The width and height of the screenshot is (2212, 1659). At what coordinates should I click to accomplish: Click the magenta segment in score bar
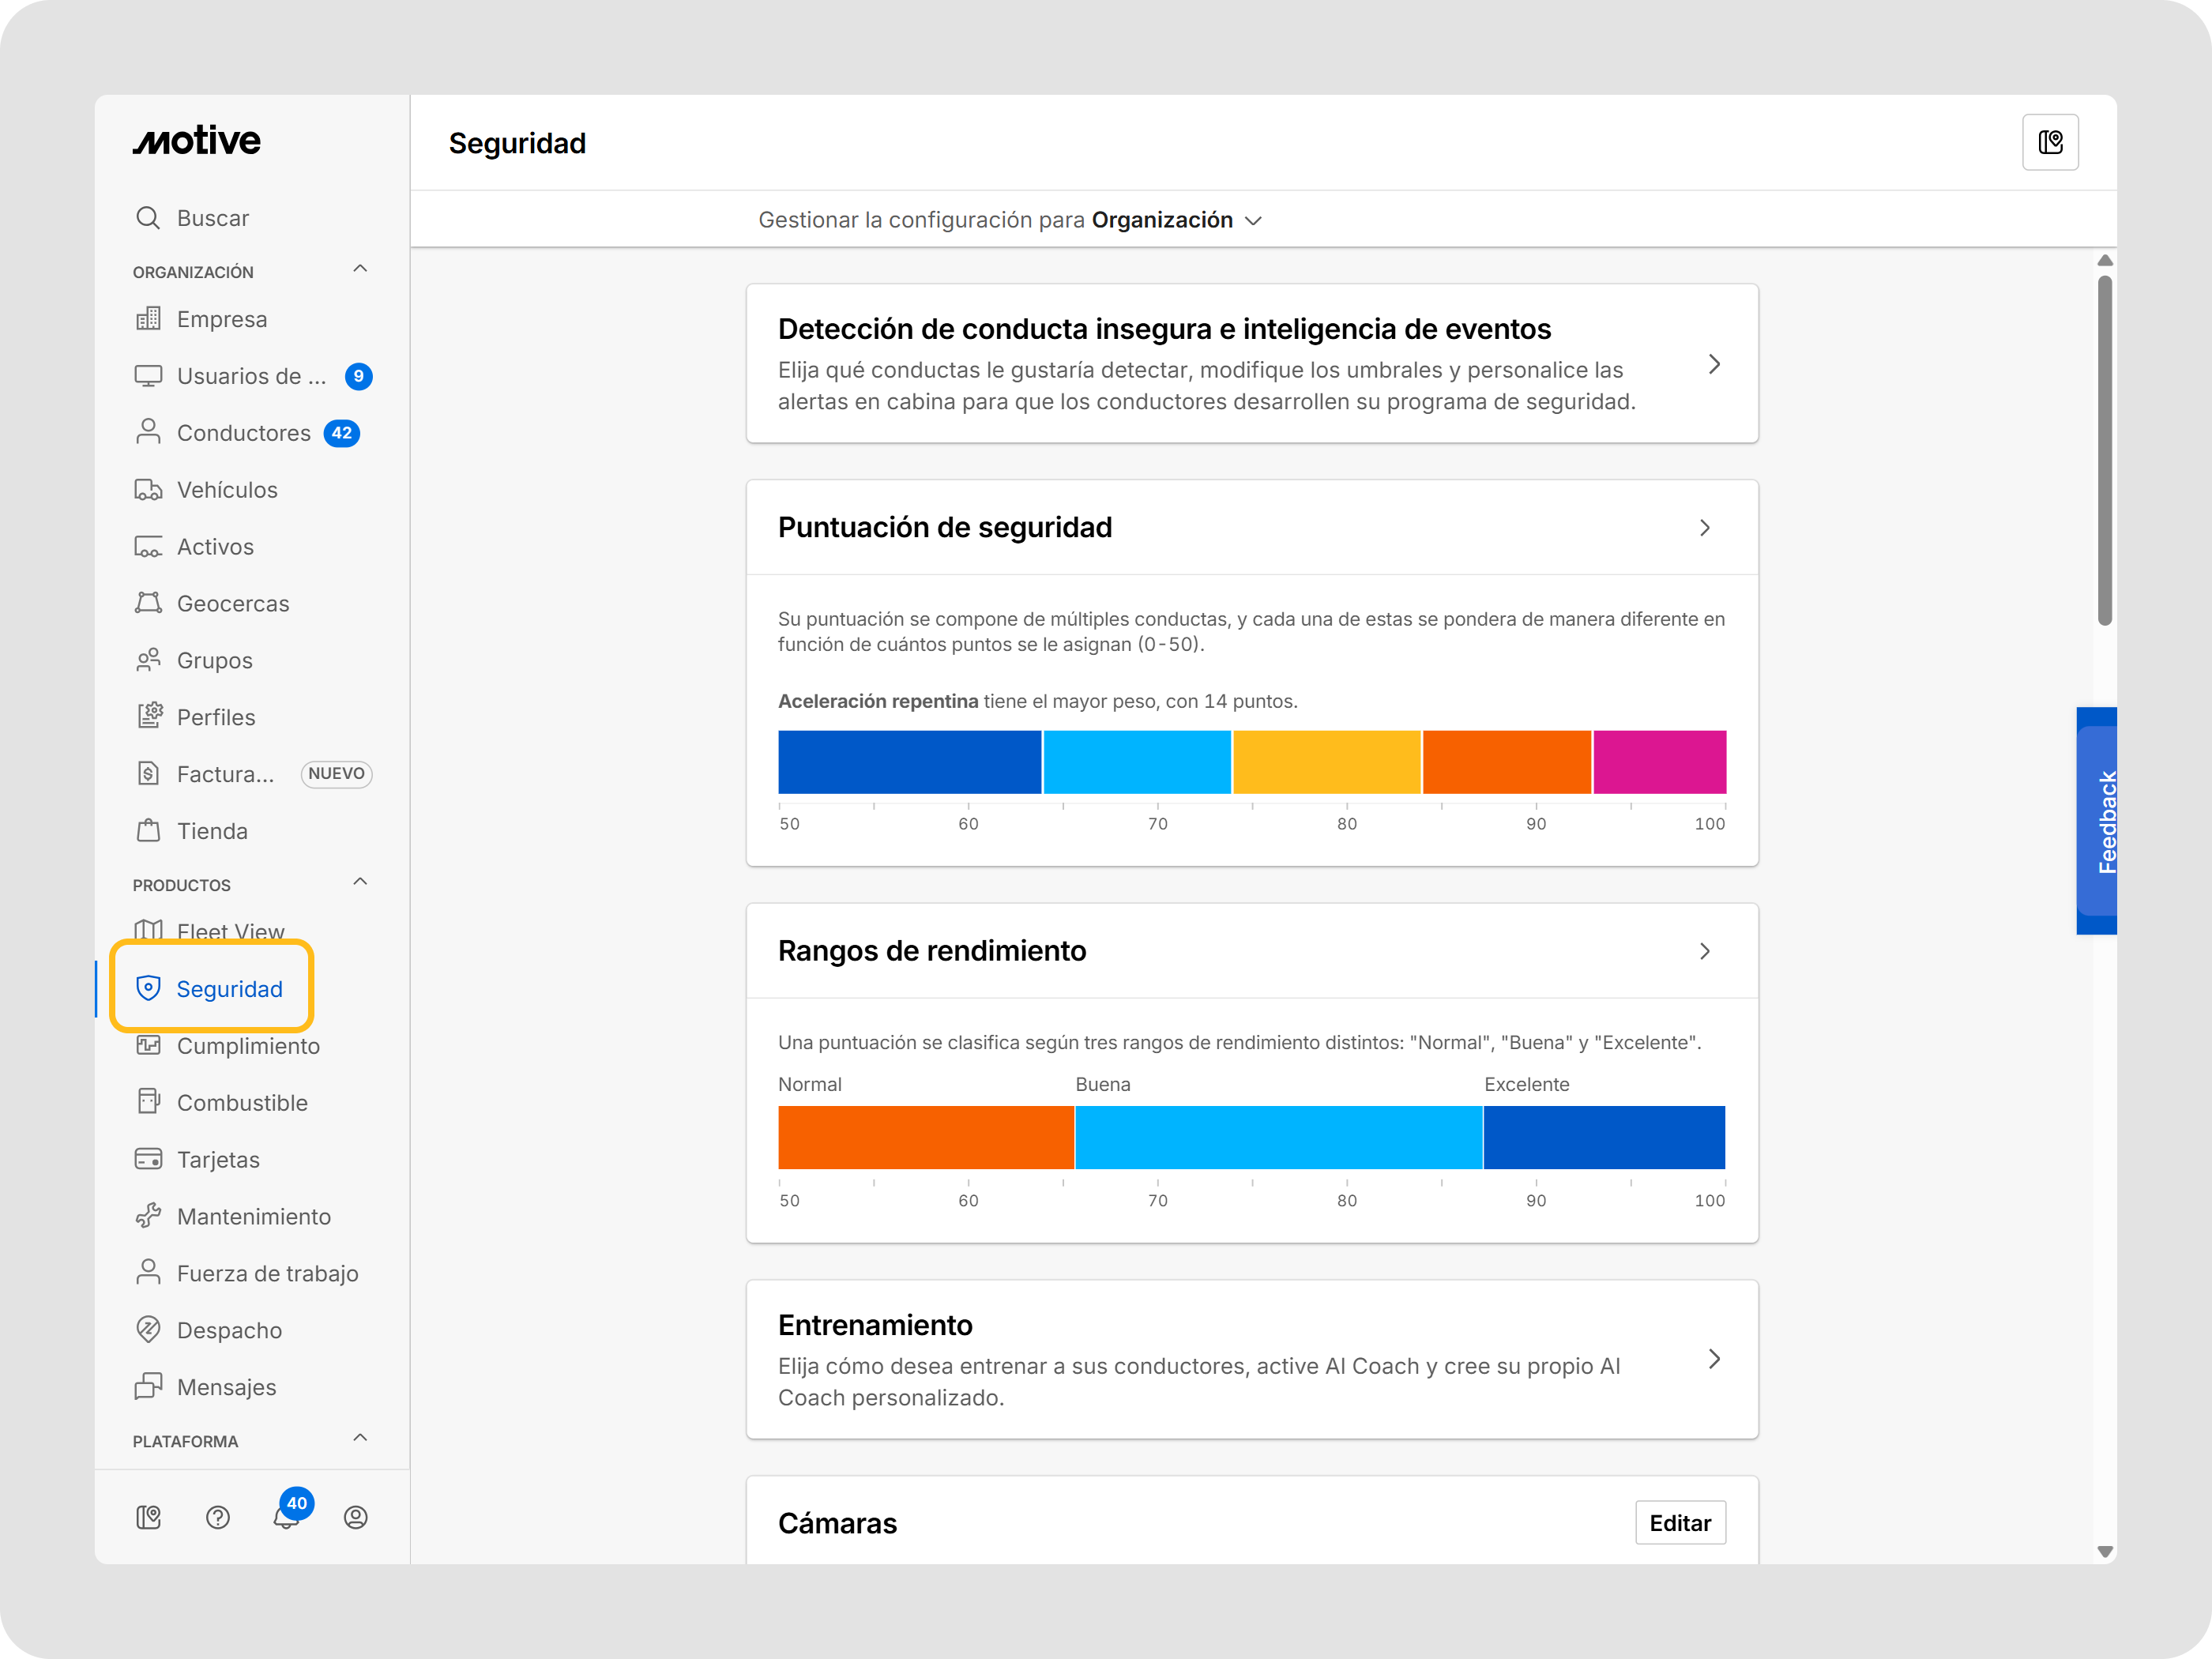tap(1659, 762)
